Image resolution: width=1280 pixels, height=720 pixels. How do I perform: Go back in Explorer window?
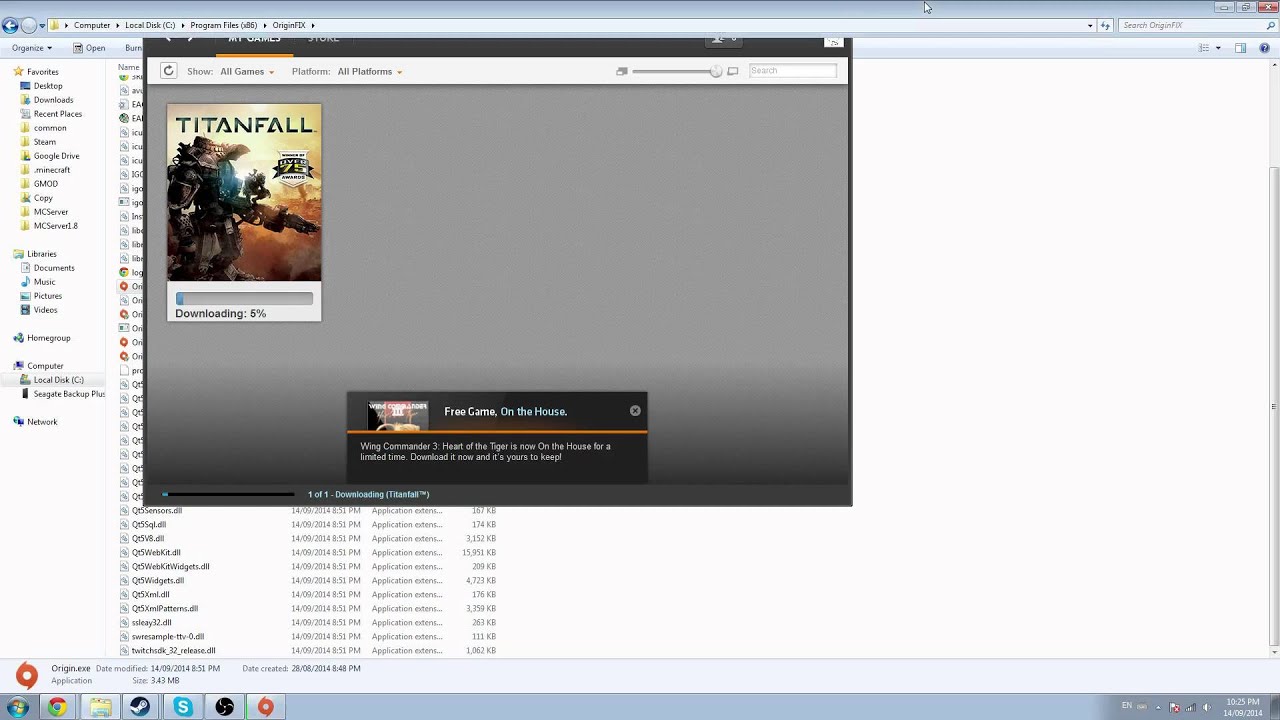(x=10, y=25)
